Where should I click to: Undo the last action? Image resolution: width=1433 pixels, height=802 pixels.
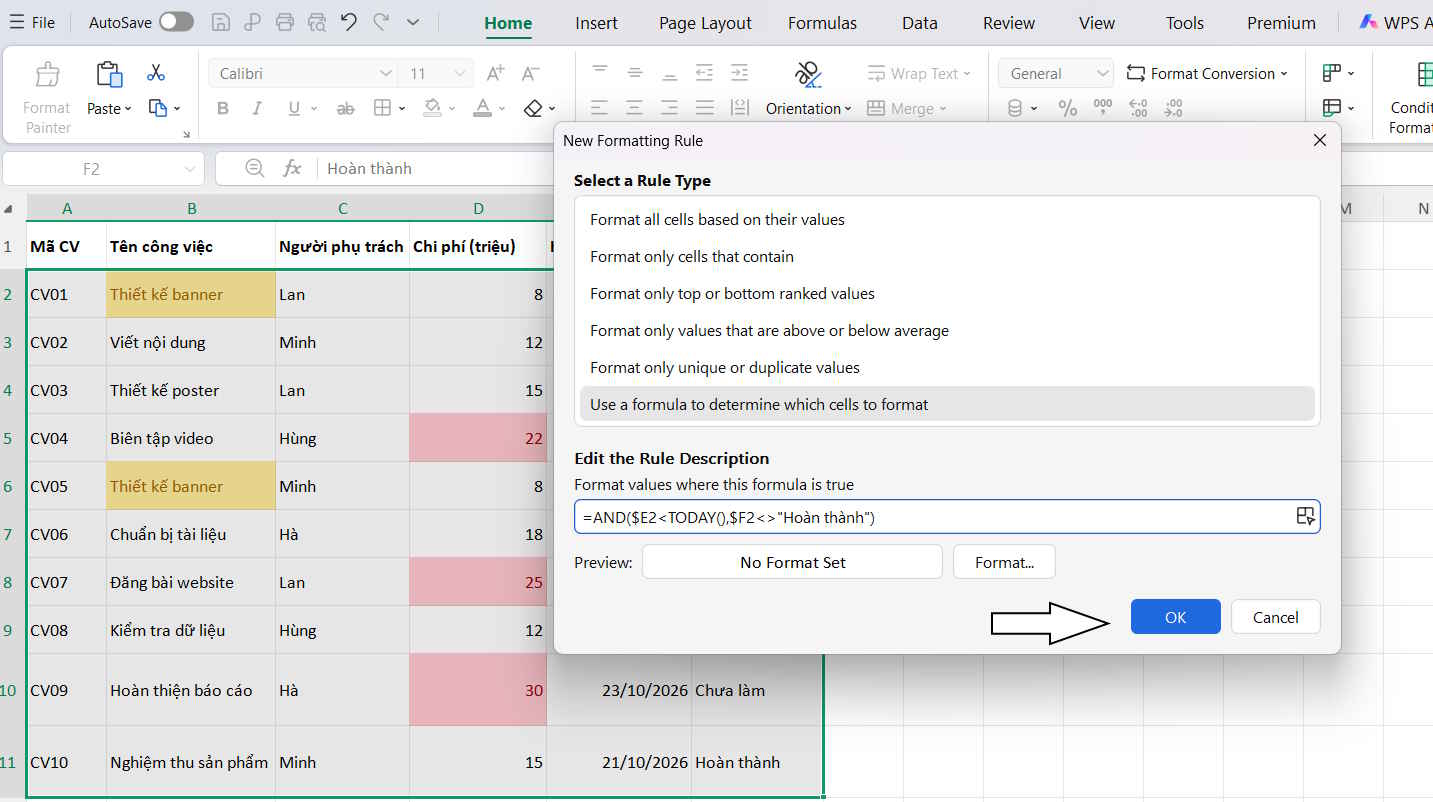click(349, 22)
